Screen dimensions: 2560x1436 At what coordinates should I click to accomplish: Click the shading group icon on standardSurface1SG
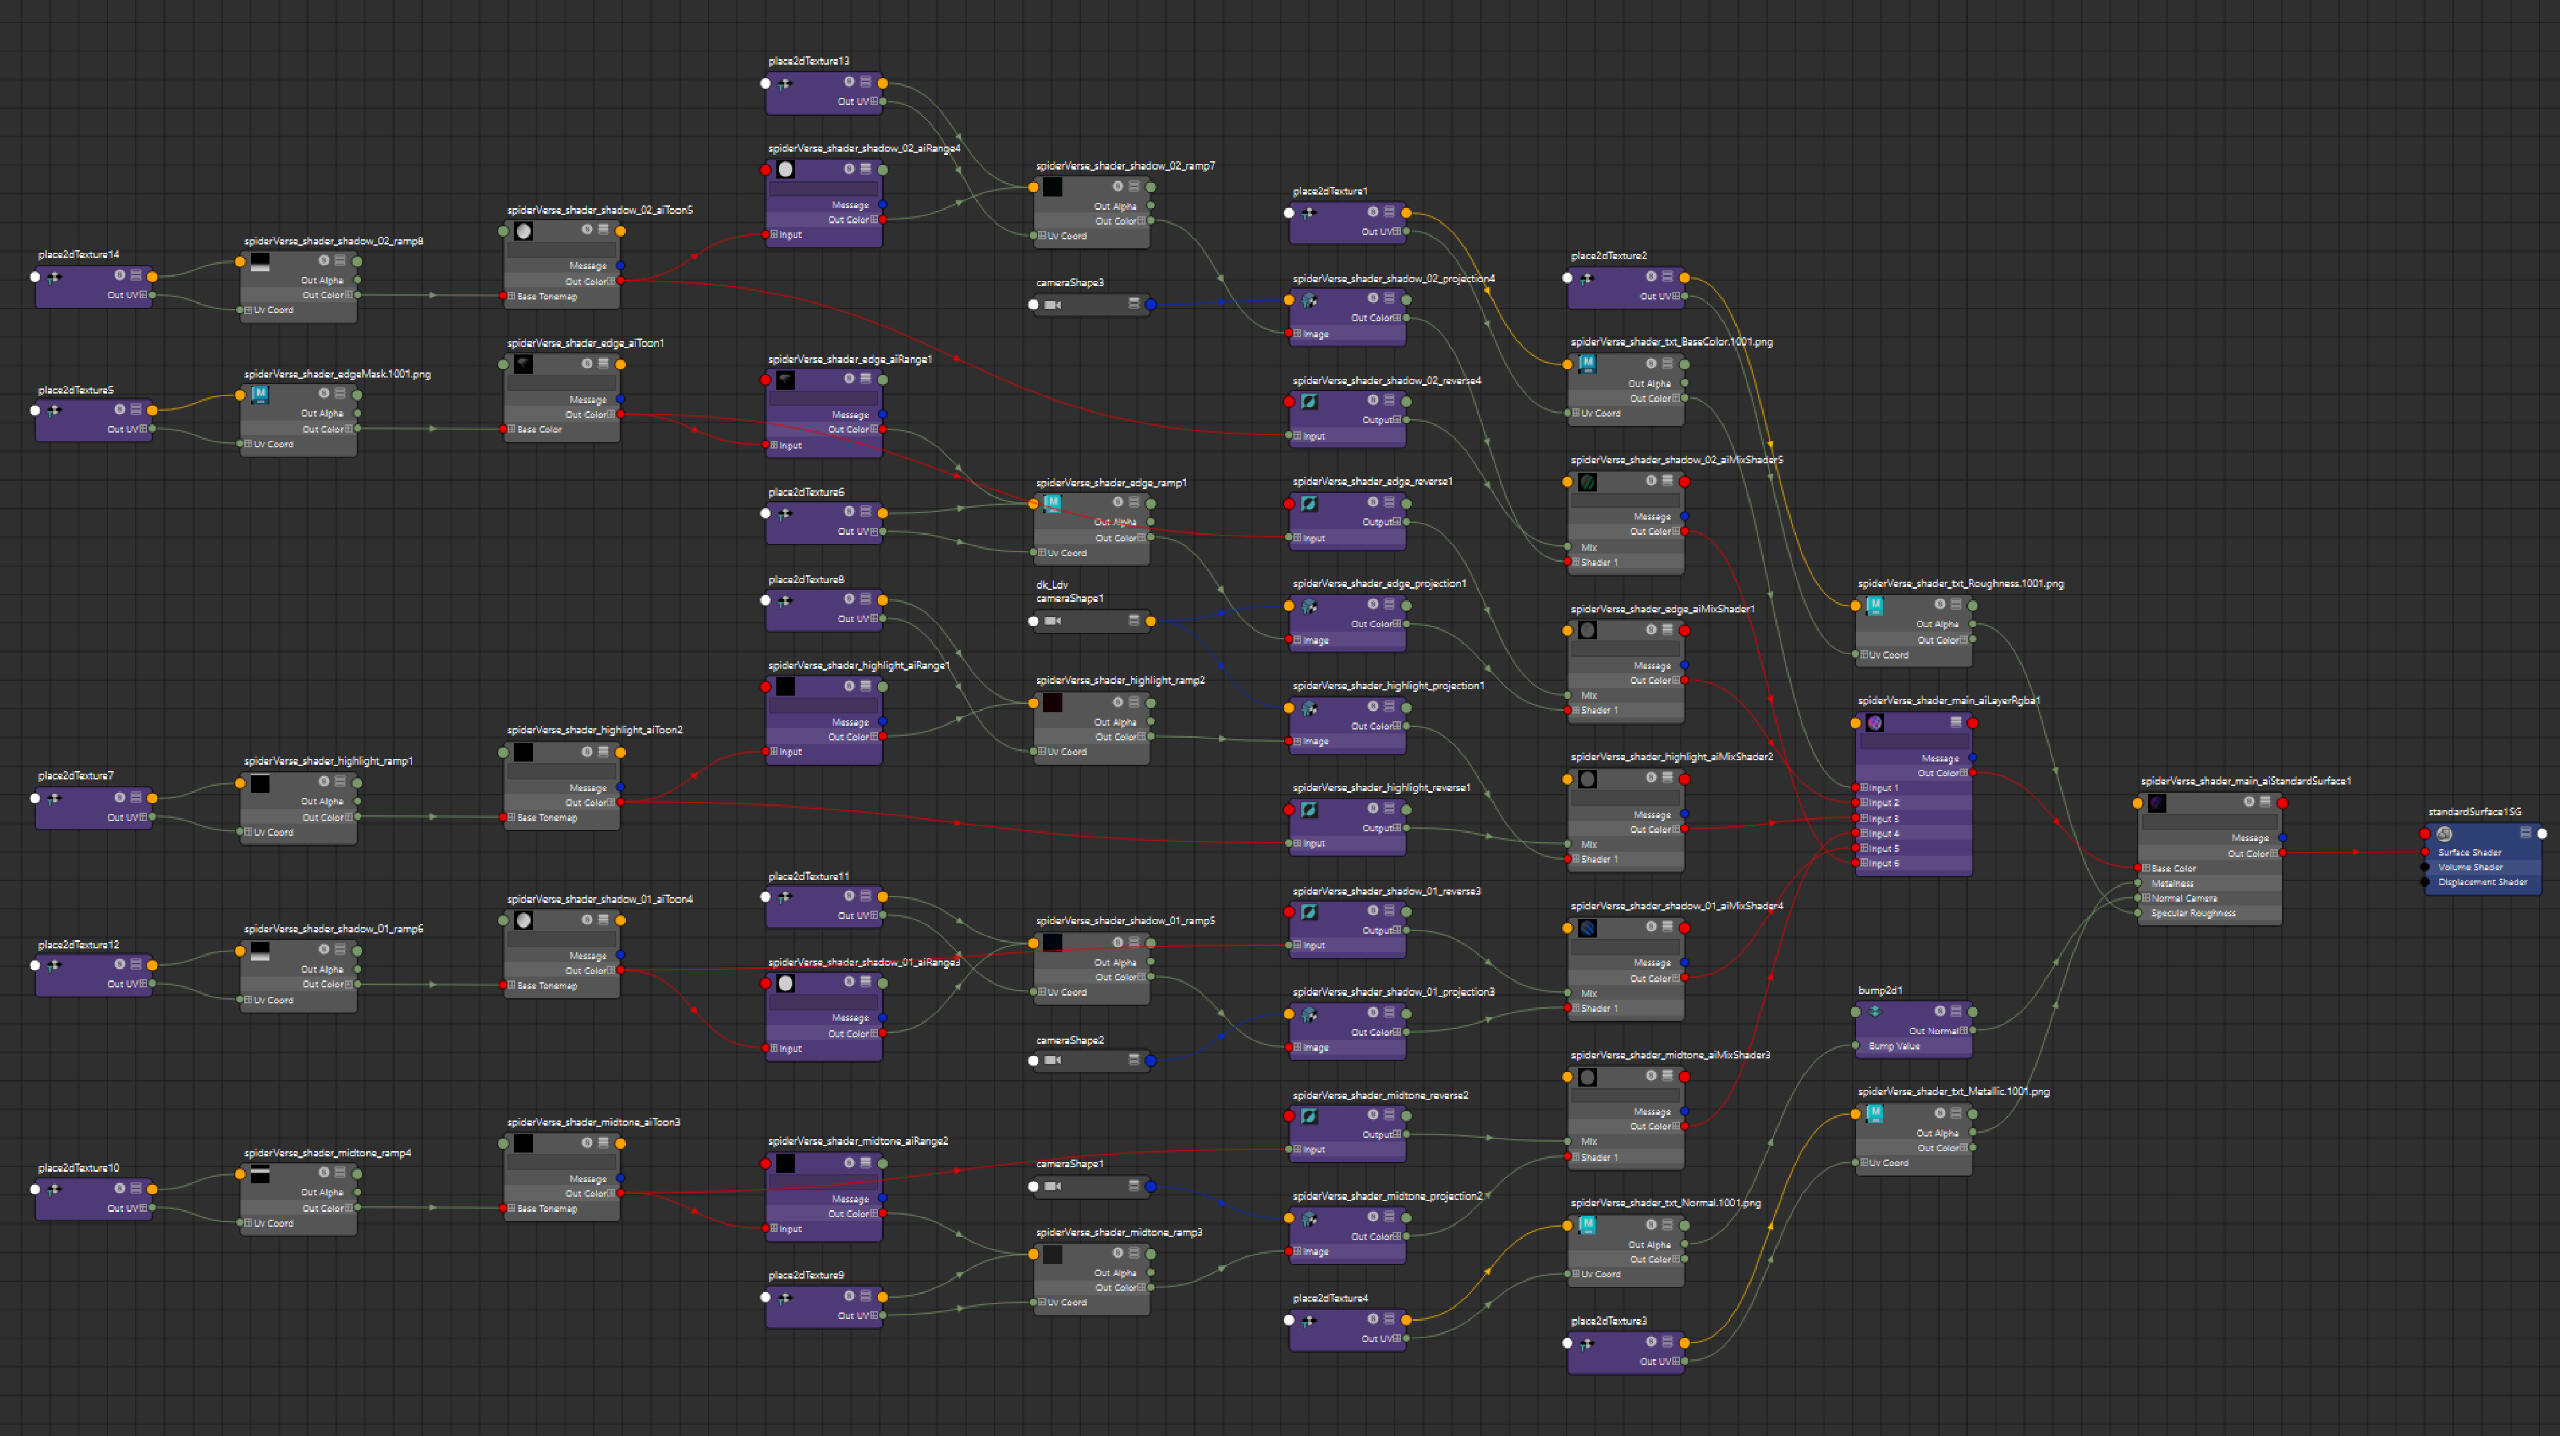(2444, 834)
